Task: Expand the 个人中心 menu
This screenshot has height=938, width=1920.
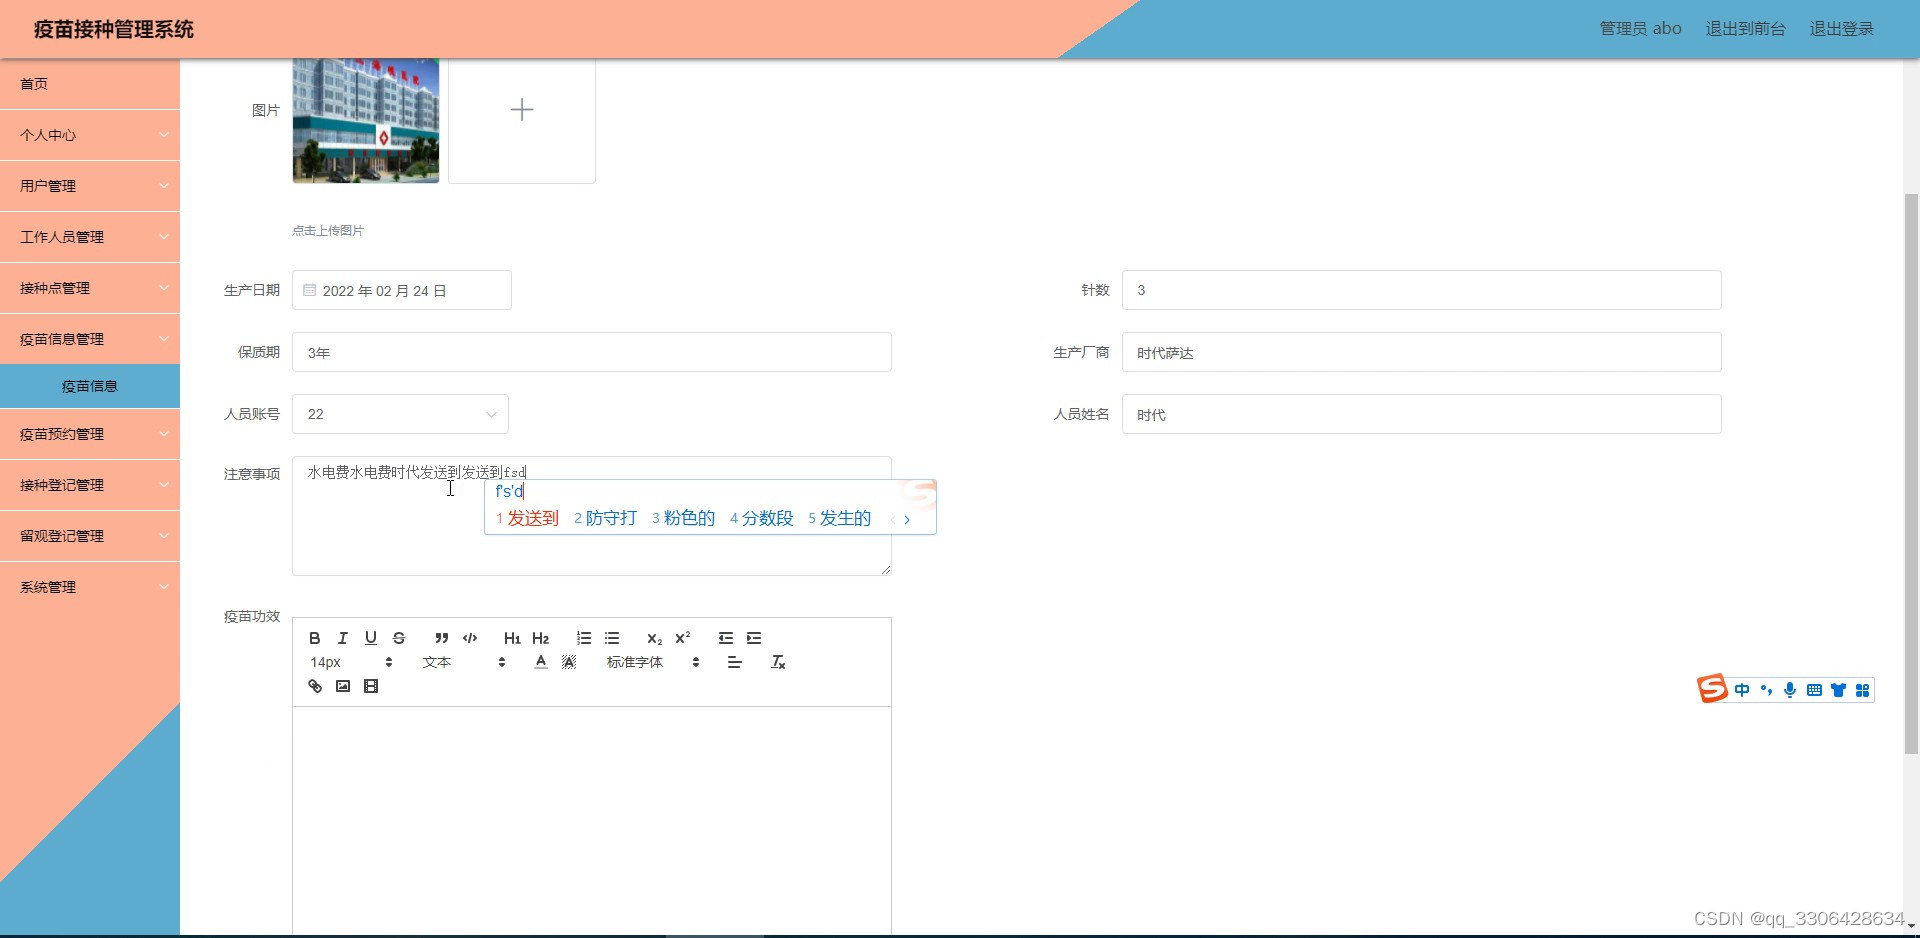Action: coord(90,135)
